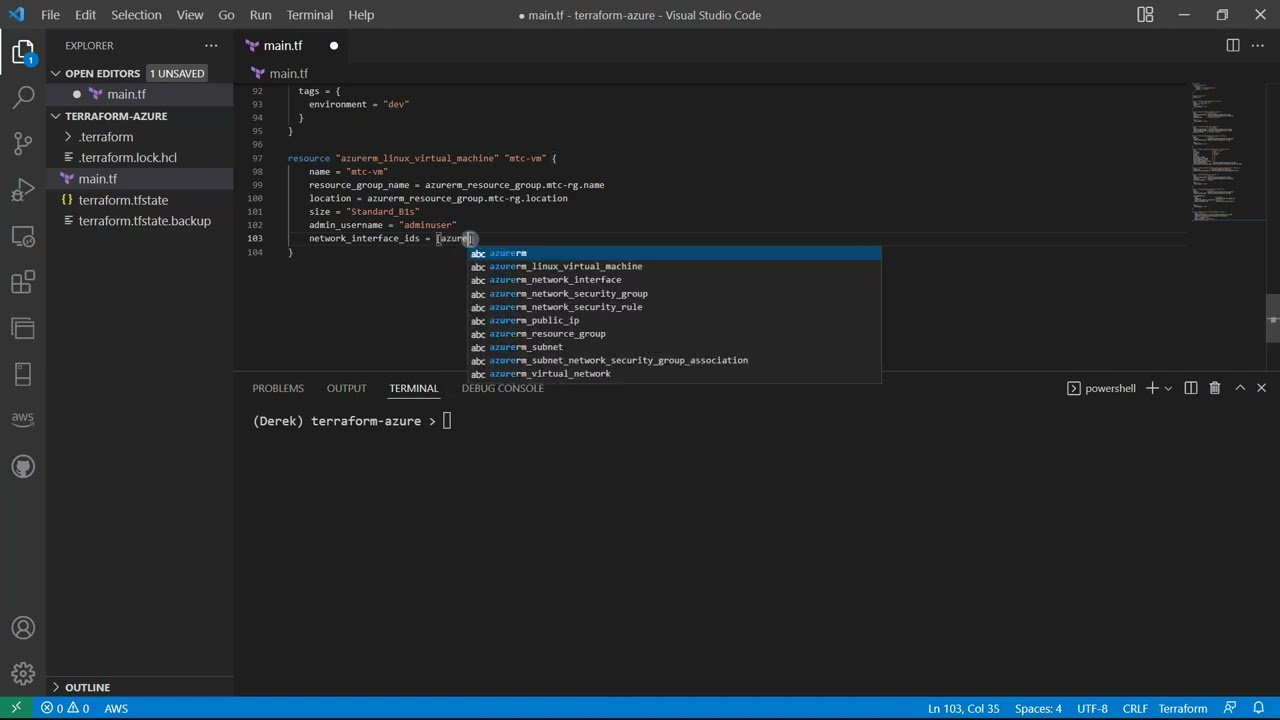The height and width of the screenshot is (720, 1280).
Task: Open the Edit menu
Action: pyautogui.click(x=86, y=14)
